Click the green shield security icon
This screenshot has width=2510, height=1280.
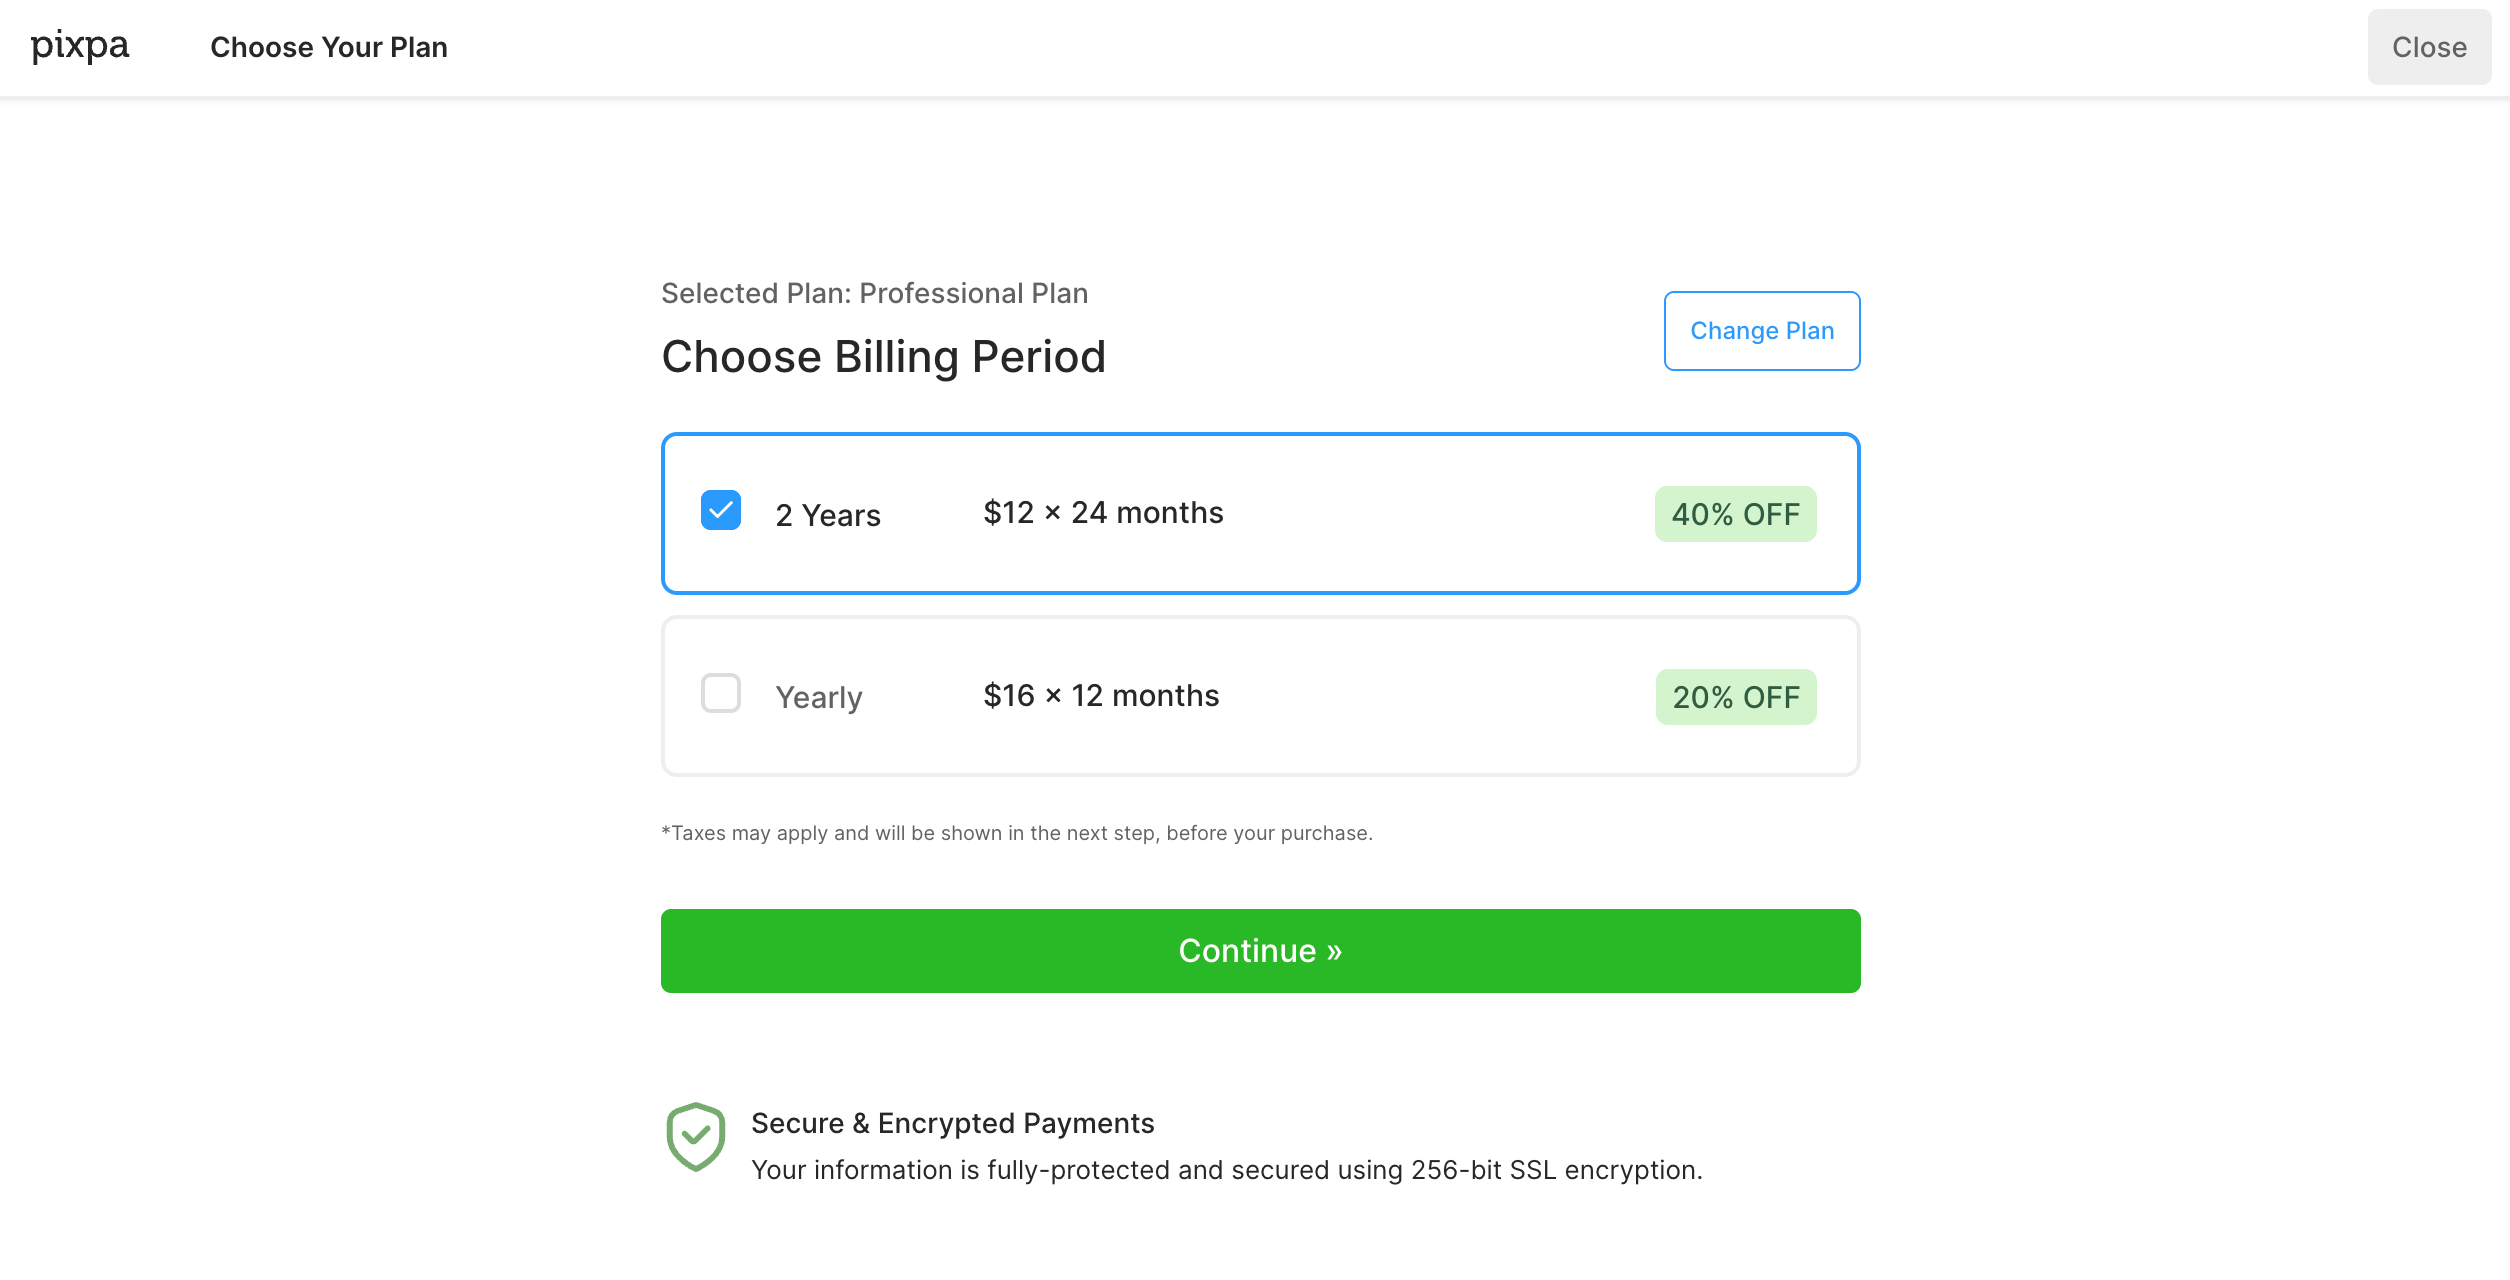coord(695,1136)
